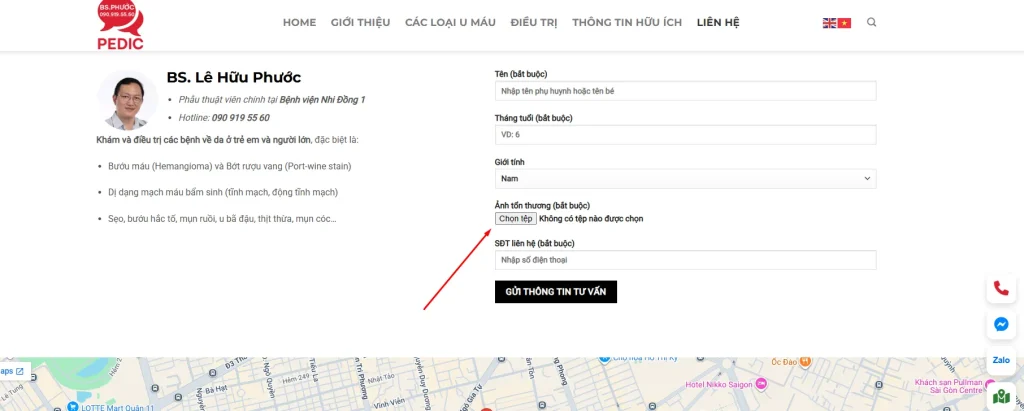Screen dimensions: 1024x411
Task: Select the Vietnamese flag language option
Action: click(844, 23)
